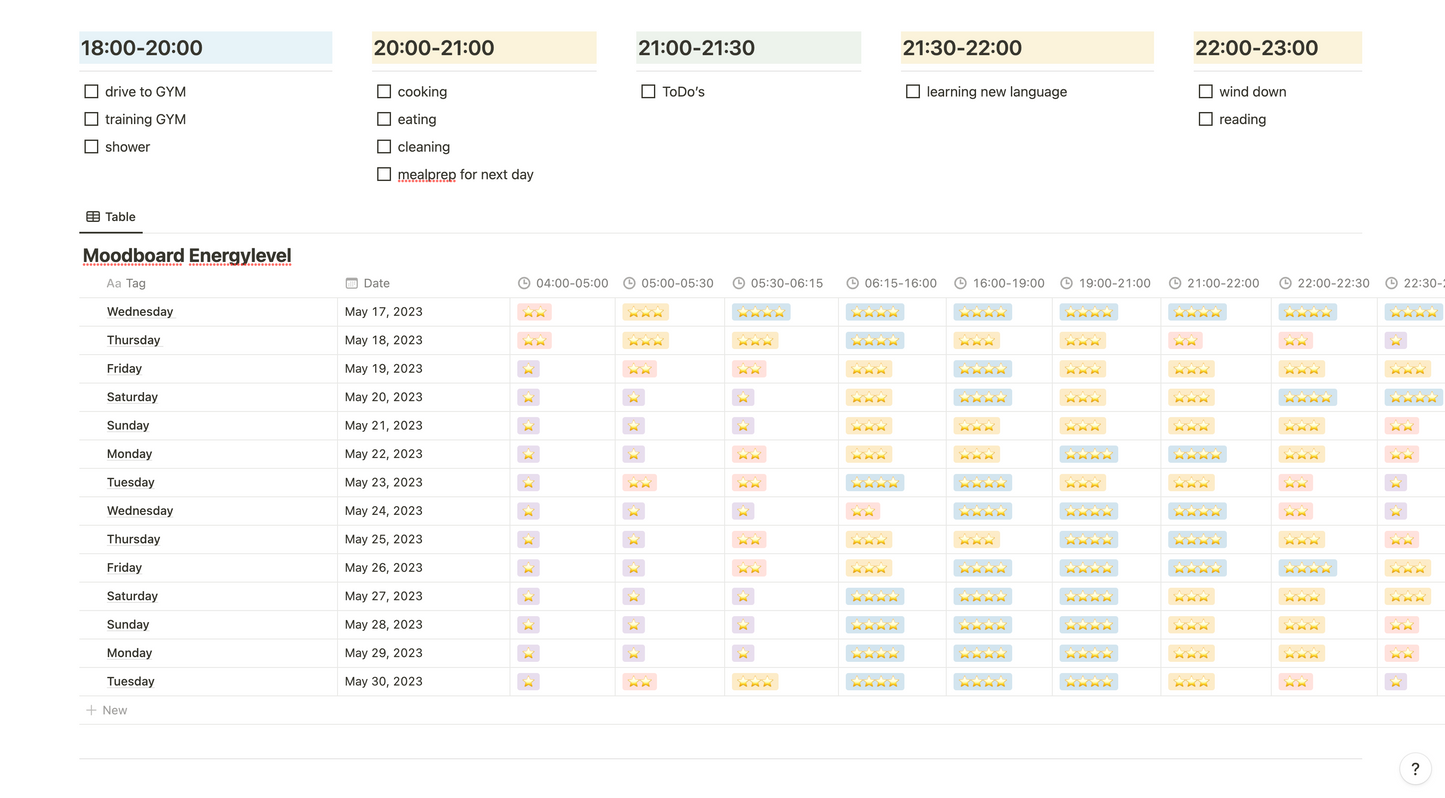Check the wind down checkbox
This screenshot has width=1445, height=798.
tap(1206, 91)
